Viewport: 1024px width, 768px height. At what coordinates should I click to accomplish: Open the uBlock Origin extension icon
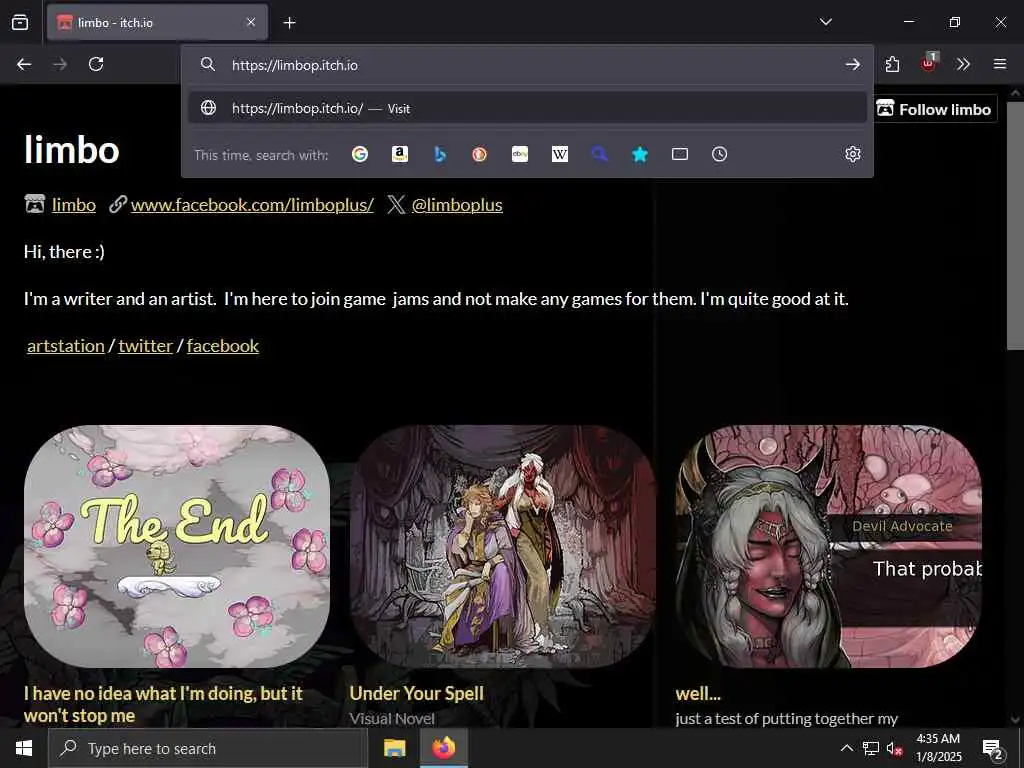tap(928, 63)
